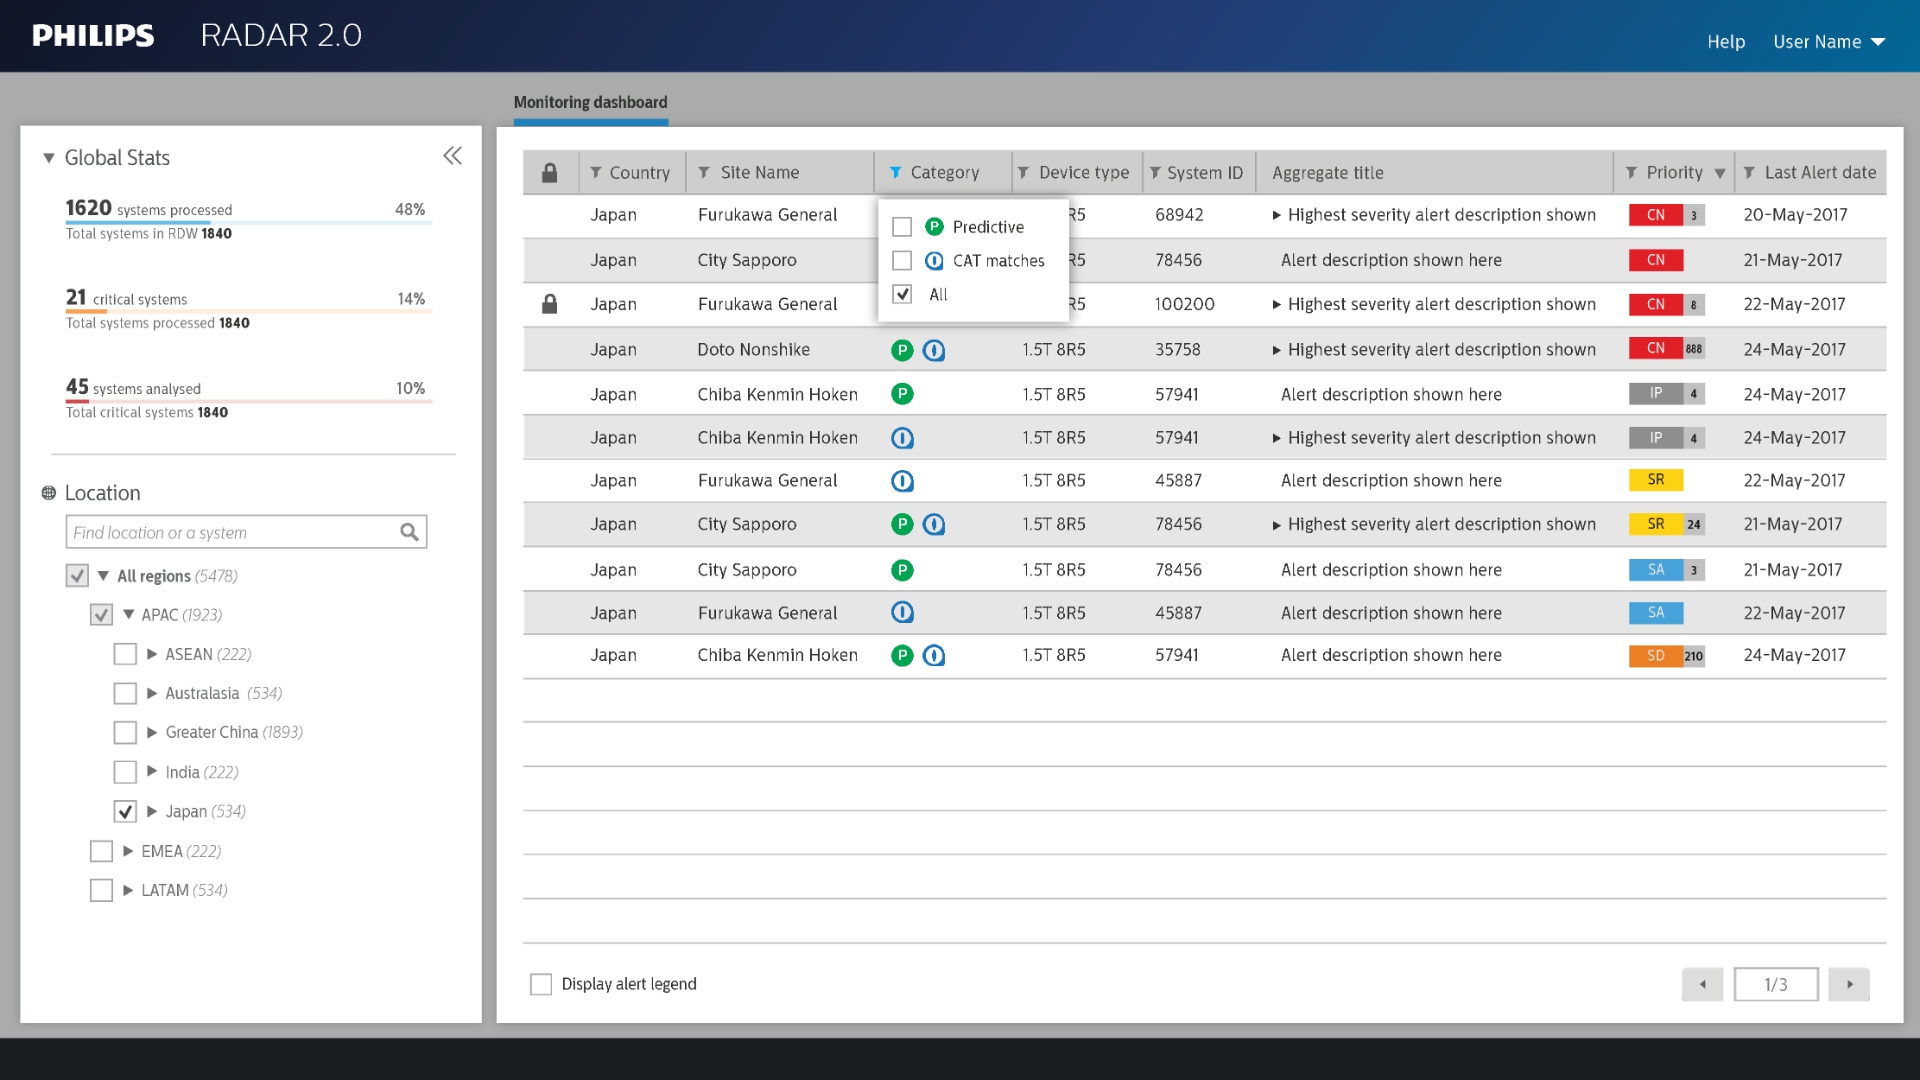Go to the next page of results
Screen dimensions: 1920x1080
(1850, 983)
